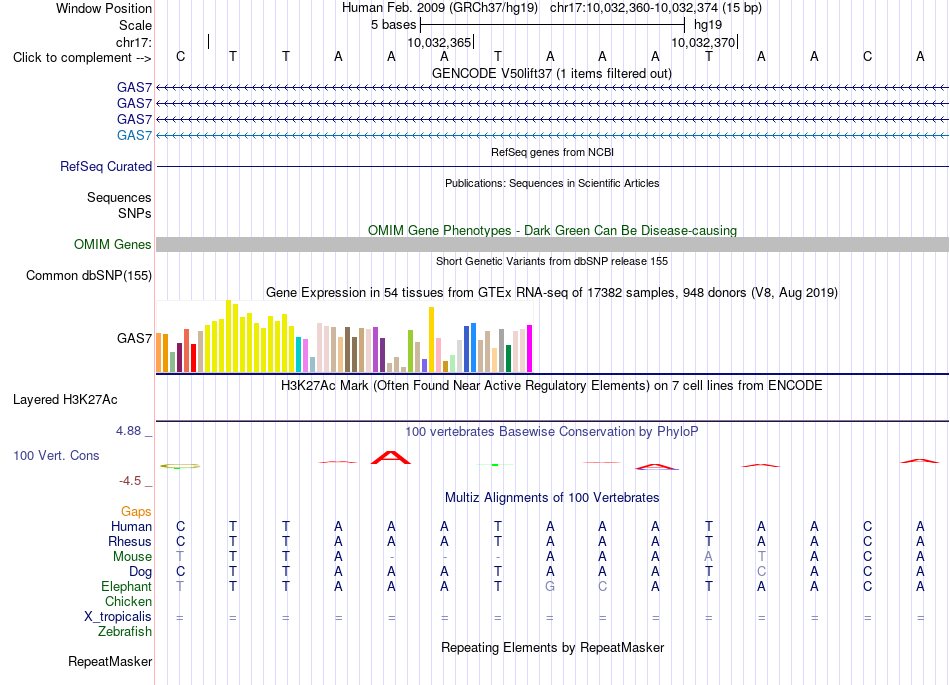The image size is (950, 685).
Task: Select the Rhesus species row label
Action: [x=130, y=541]
